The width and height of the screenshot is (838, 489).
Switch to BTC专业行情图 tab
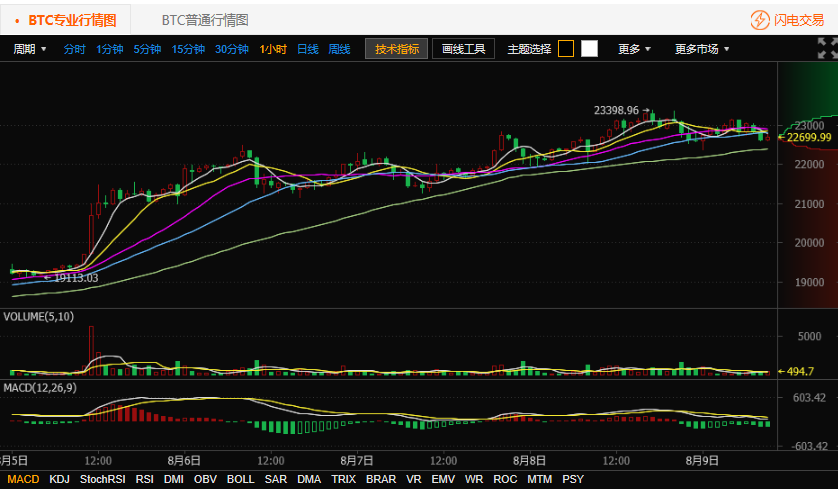(x=65, y=20)
